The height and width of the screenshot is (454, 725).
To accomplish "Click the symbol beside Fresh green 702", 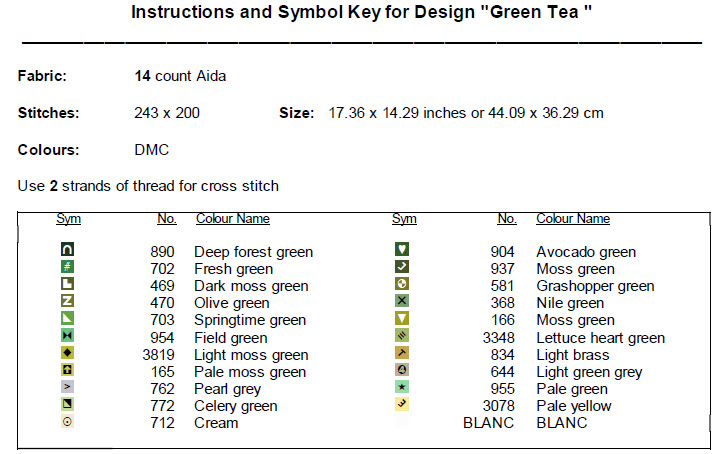I will tap(68, 267).
